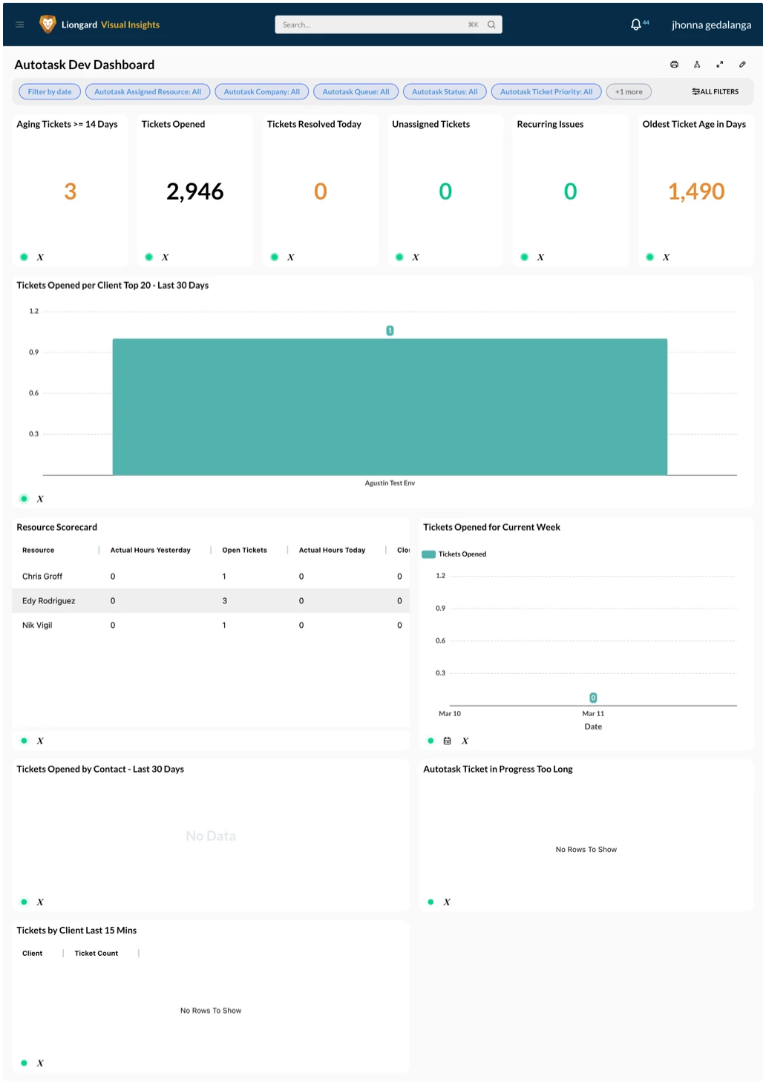
Task: Click the X icon on Unassigned Tickets card
Action: coord(416,257)
